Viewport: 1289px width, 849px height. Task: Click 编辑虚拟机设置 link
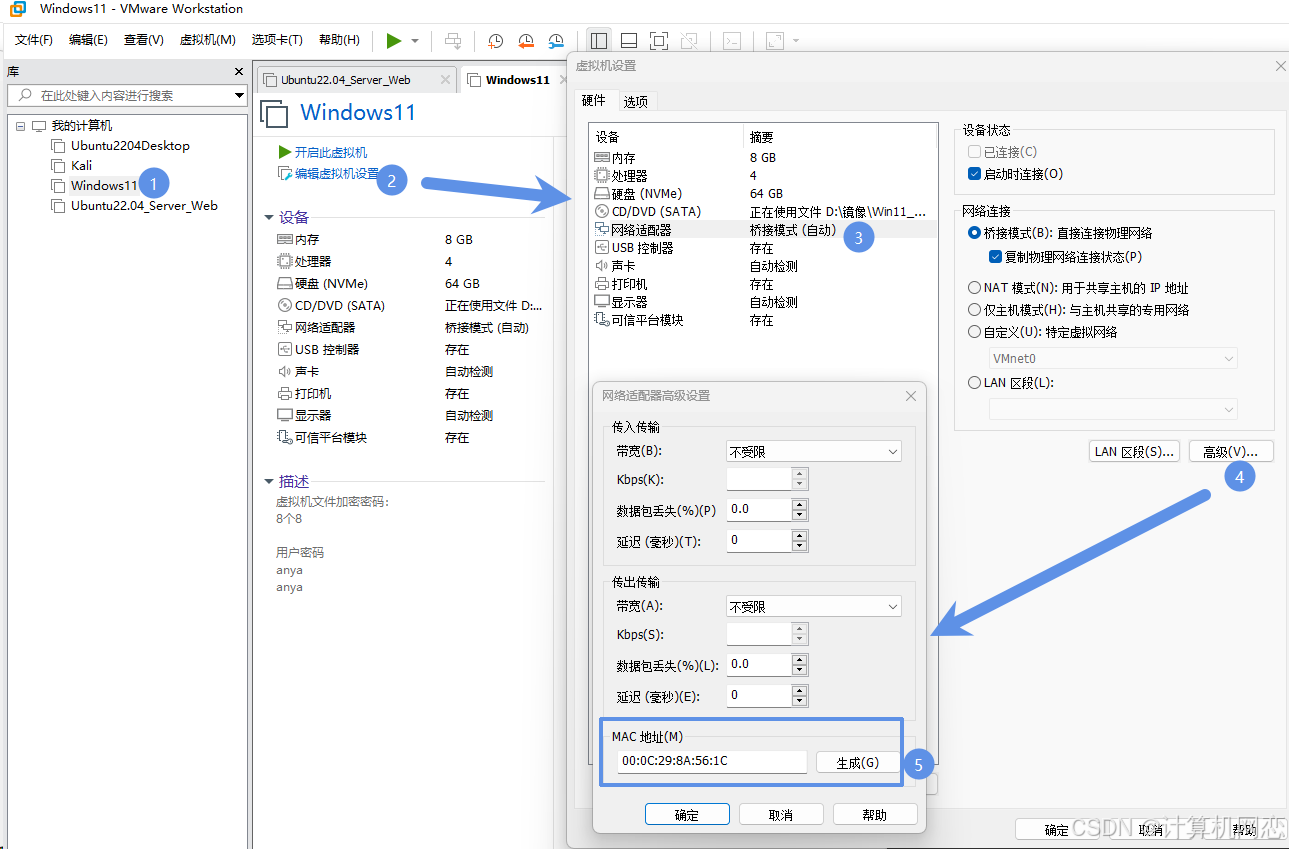[x=336, y=174]
